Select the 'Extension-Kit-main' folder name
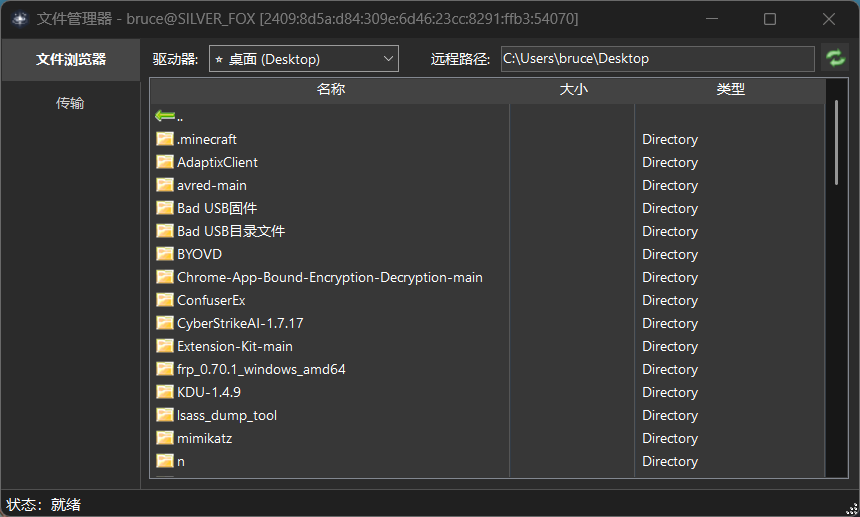Screen dimensions: 860x517 [x=235, y=346]
